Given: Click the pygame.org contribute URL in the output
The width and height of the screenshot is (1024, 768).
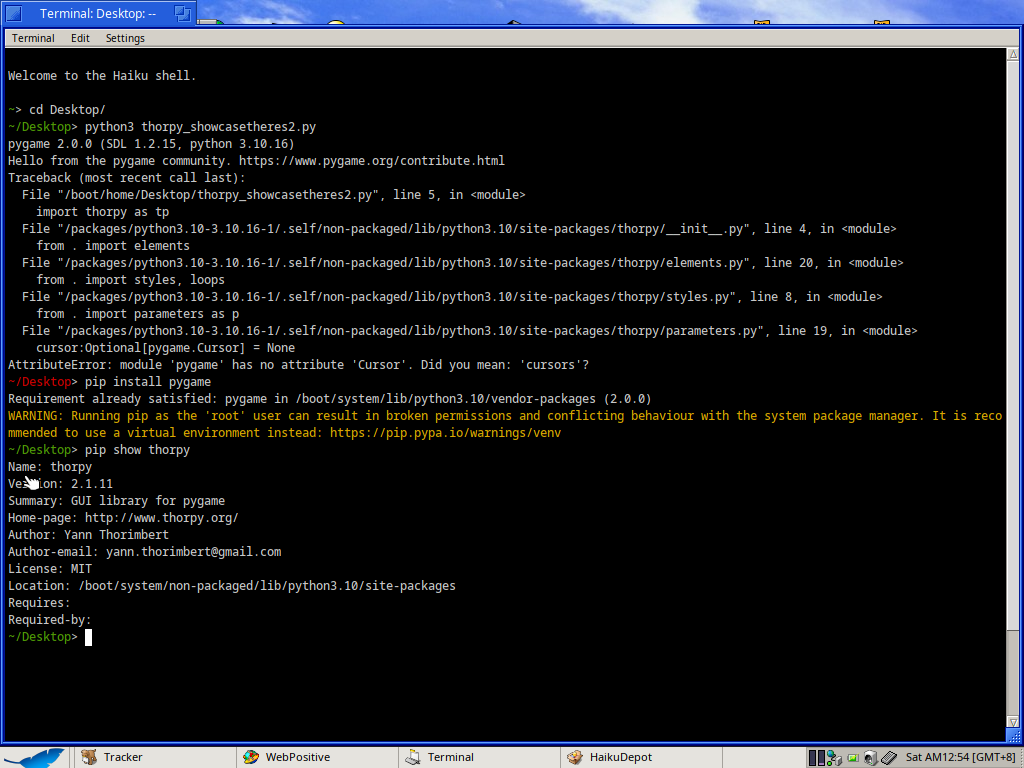Looking at the screenshot, I should (x=371, y=161).
